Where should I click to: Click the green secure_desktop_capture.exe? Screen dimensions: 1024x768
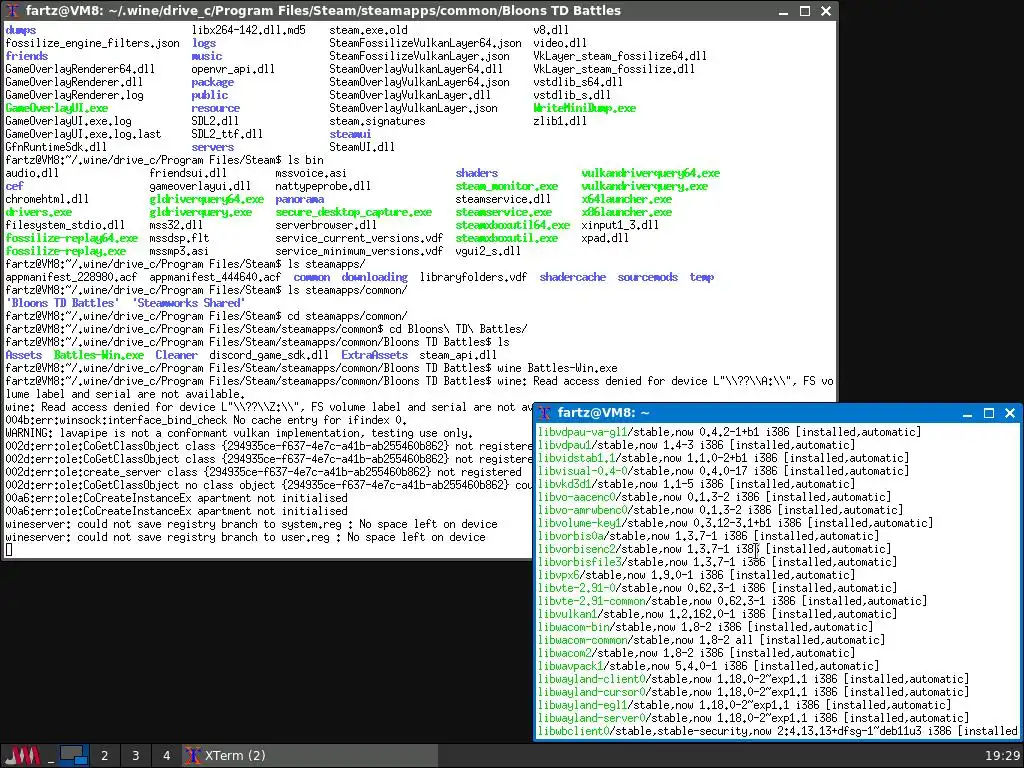click(x=353, y=212)
